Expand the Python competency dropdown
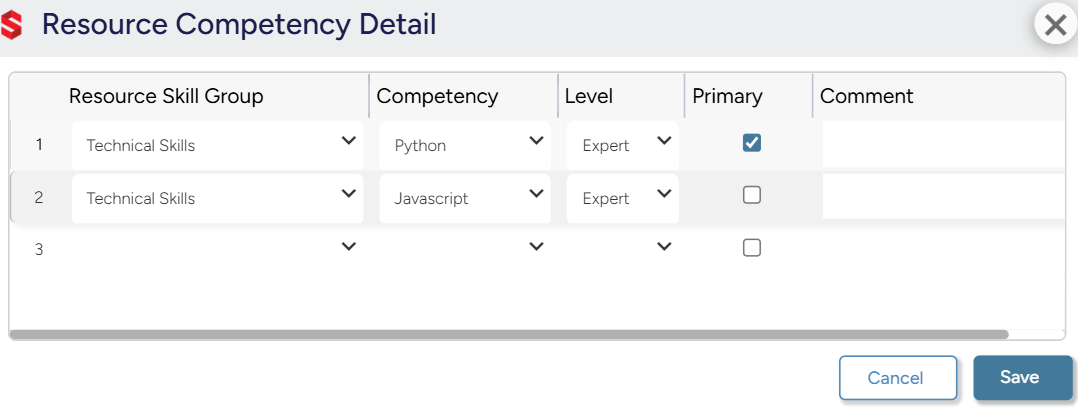 (x=465, y=145)
